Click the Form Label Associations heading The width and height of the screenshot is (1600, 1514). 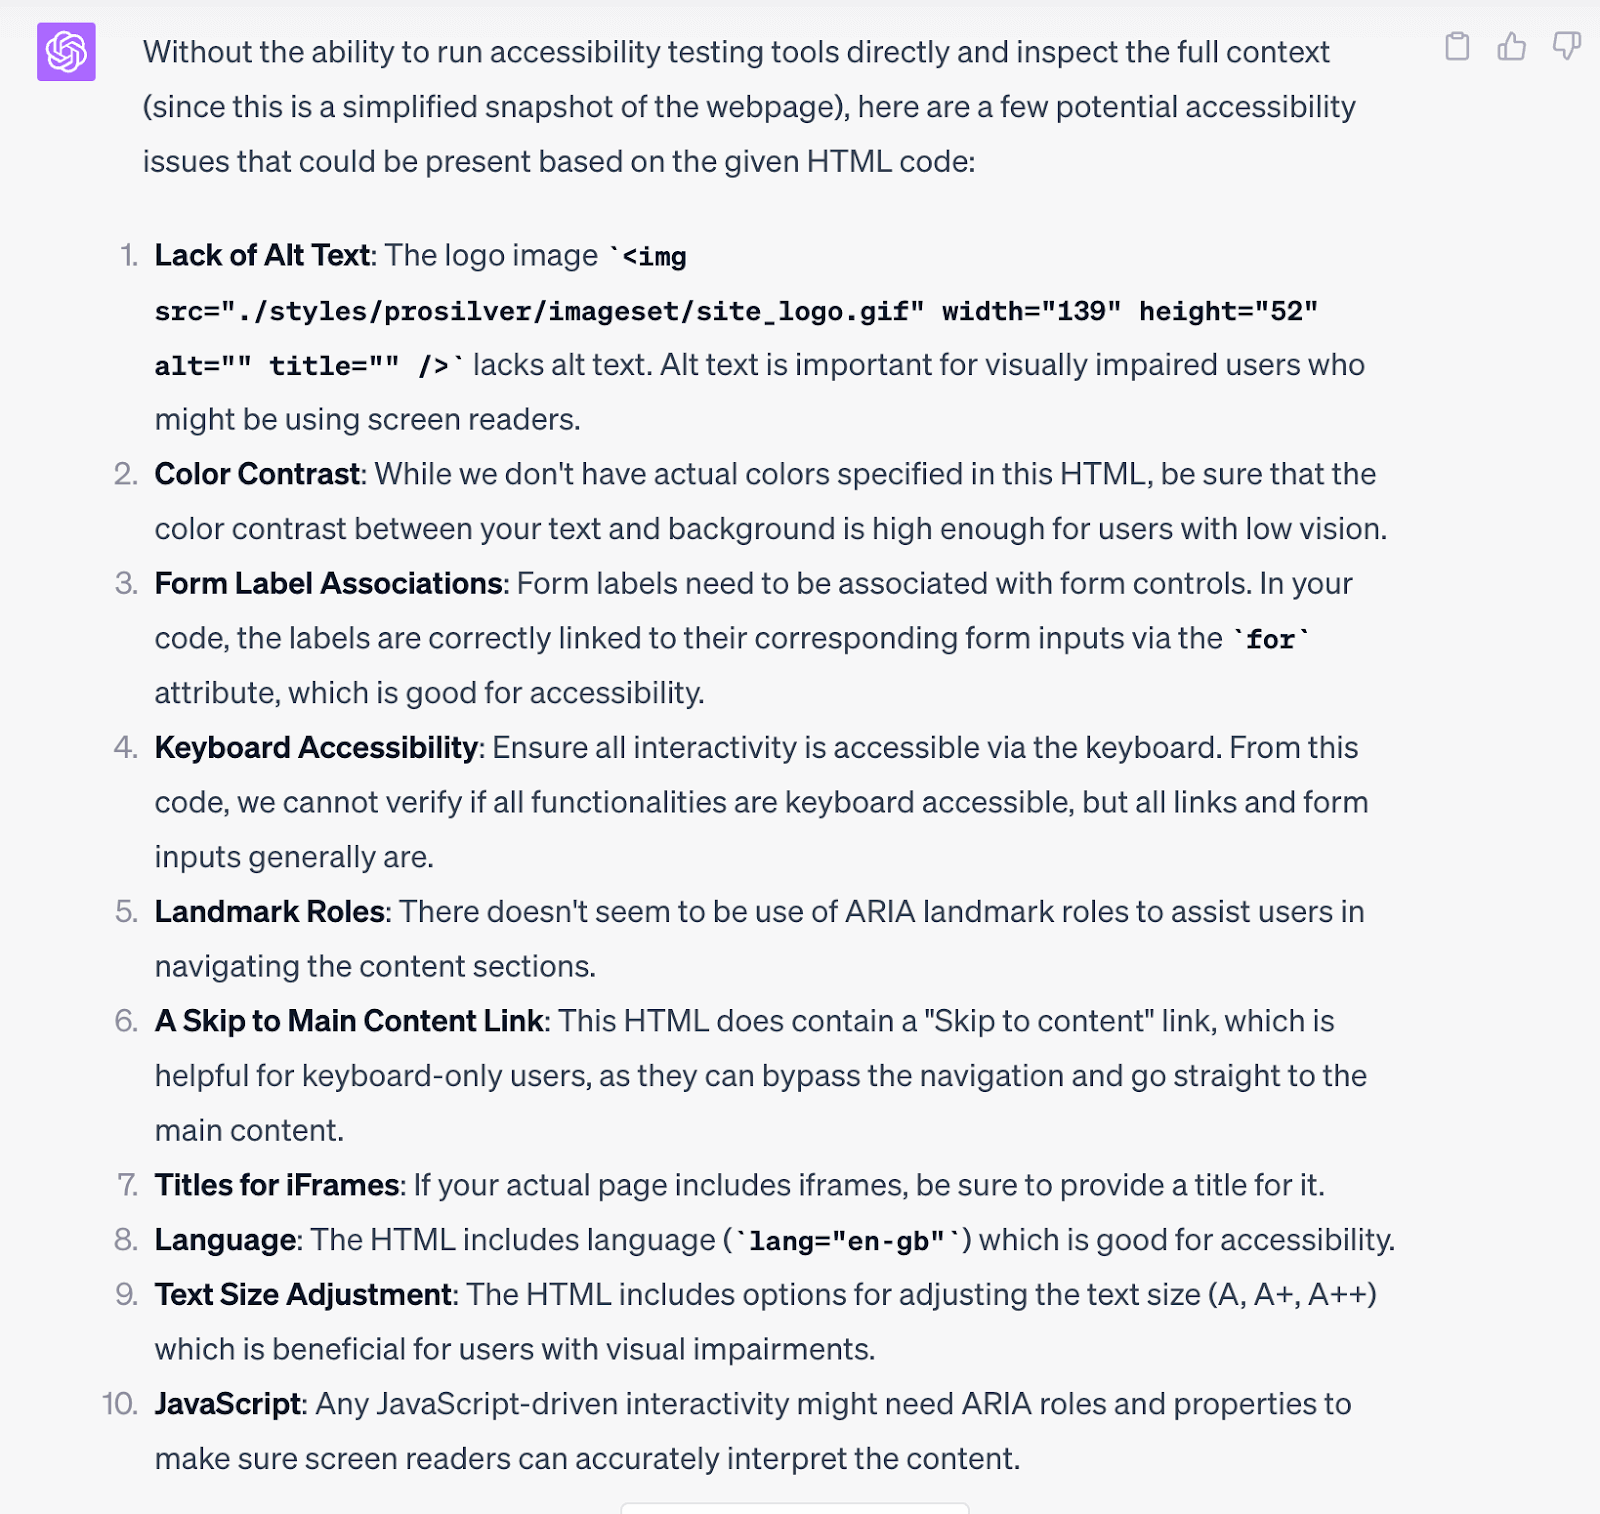point(328,583)
